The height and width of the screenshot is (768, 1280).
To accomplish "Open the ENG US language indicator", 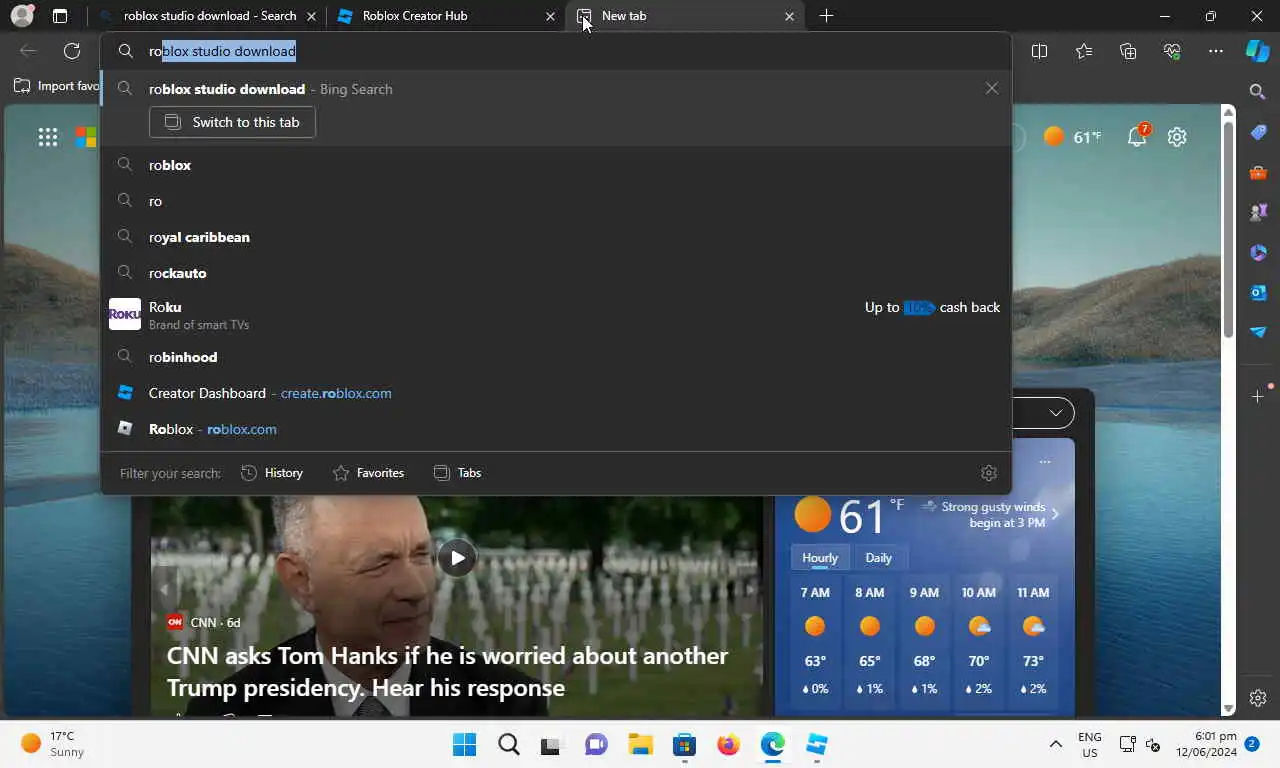I will click(x=1089, y=744).
